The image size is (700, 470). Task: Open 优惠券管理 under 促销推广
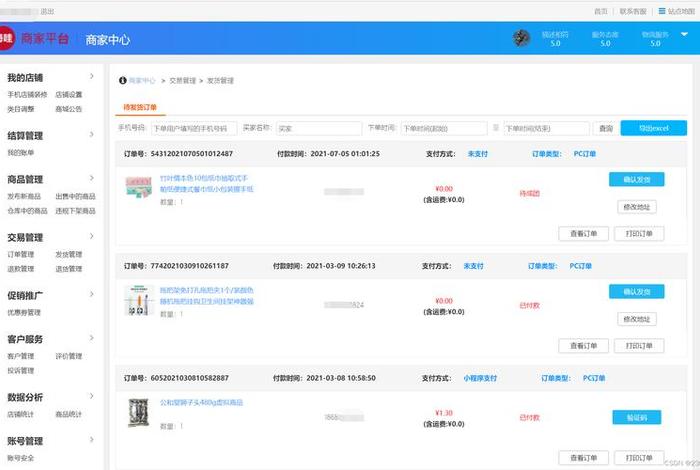pos(24,312)
